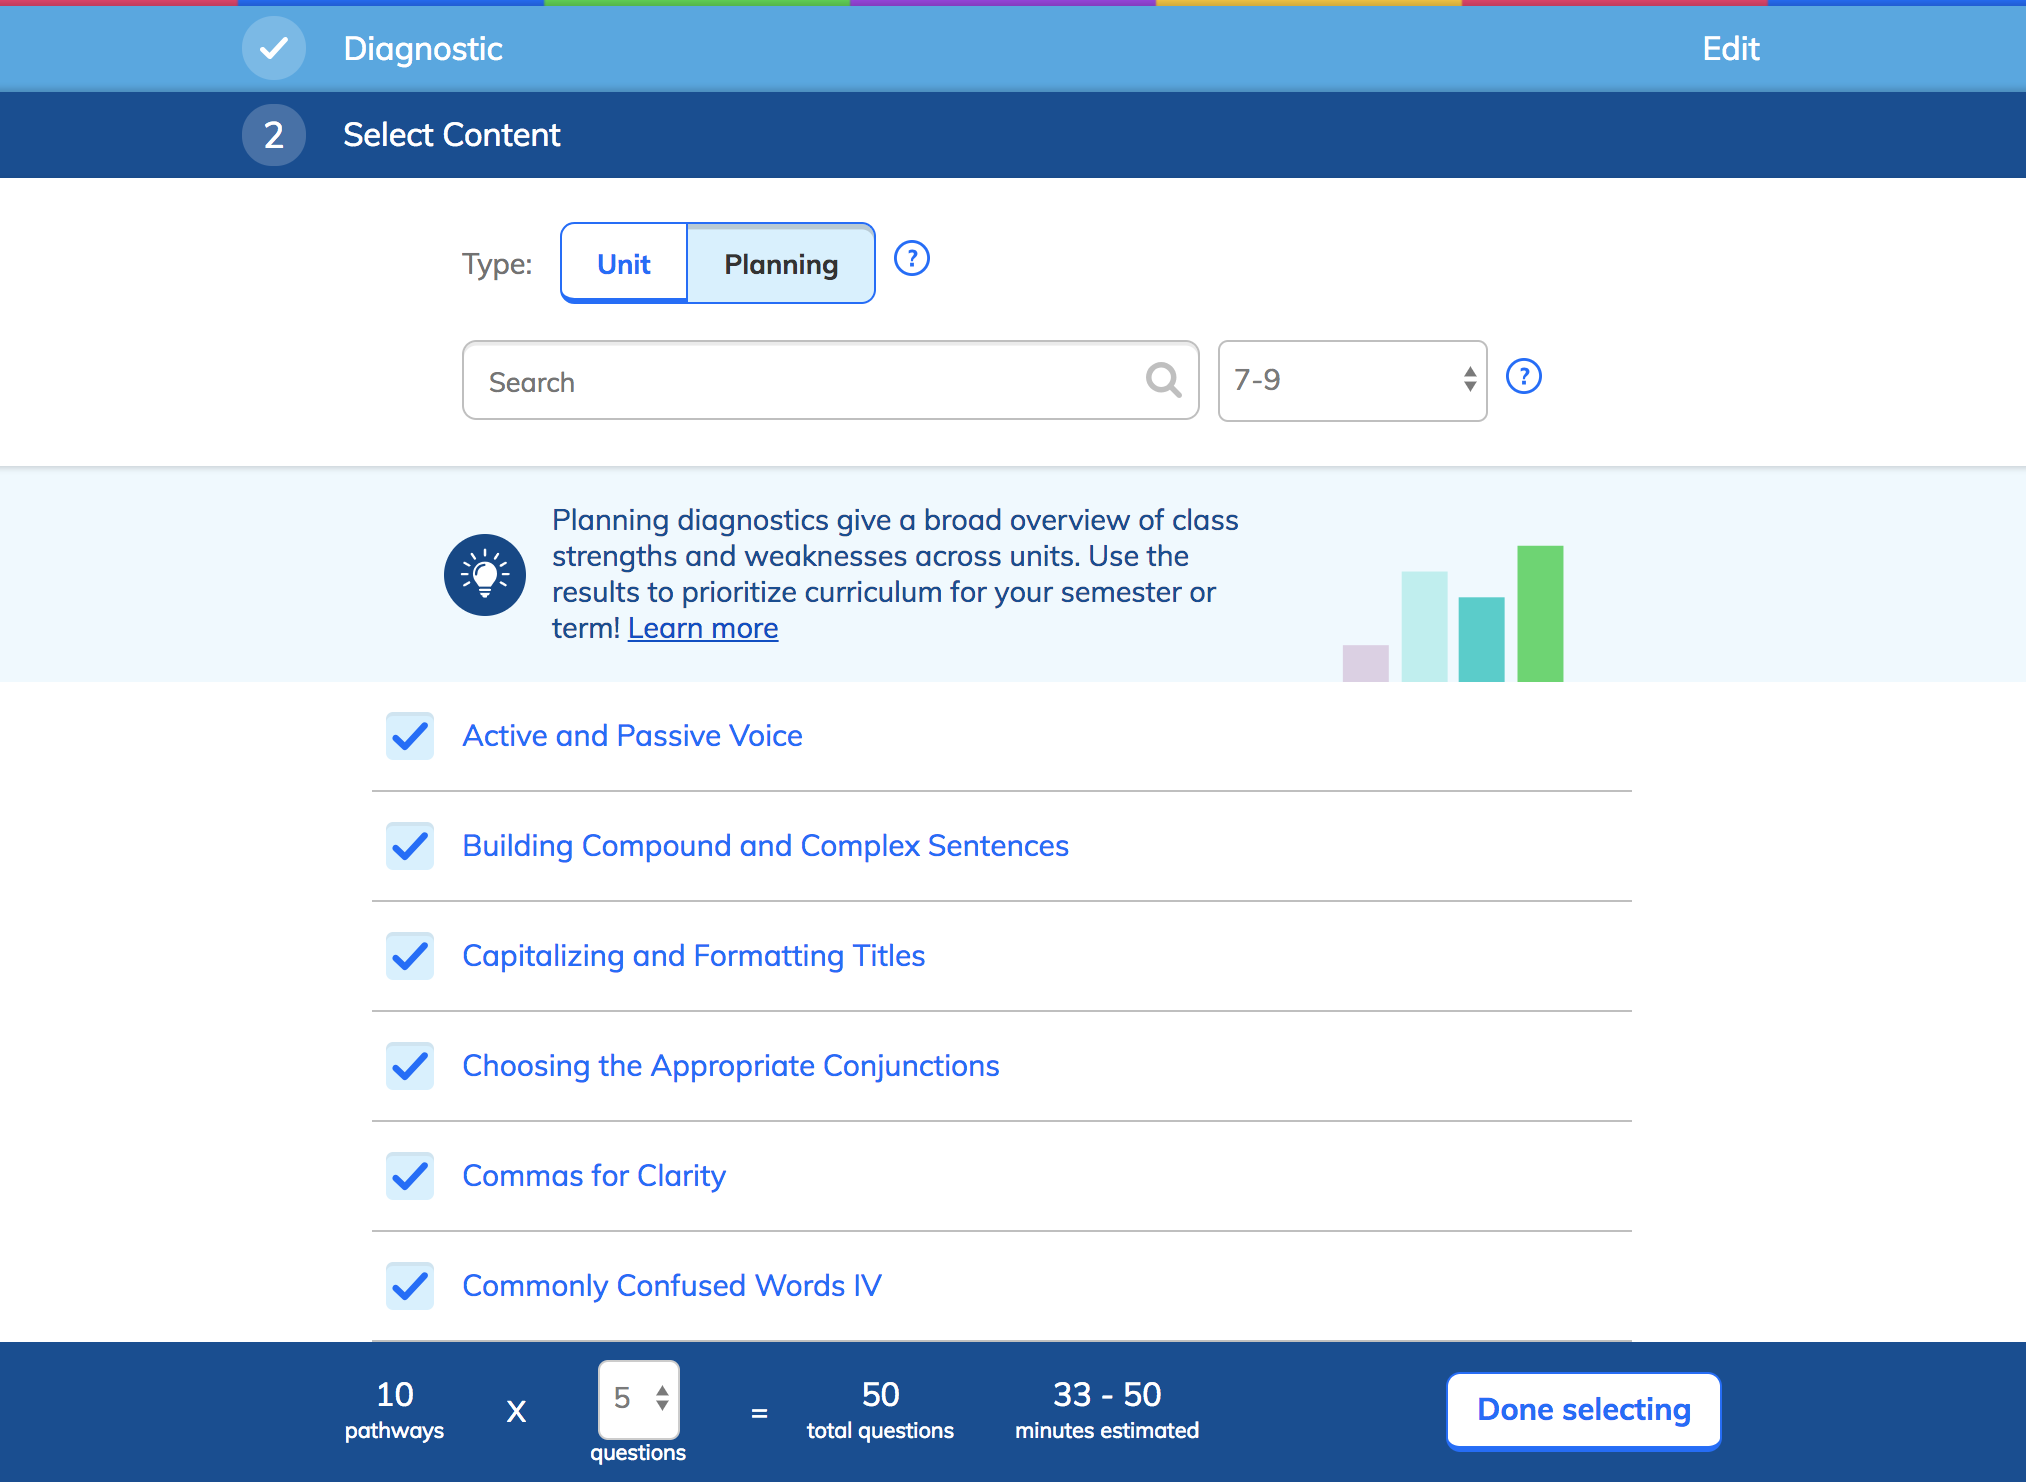The width and height of the screenshot is (2026, 1482).
Task: Click the Done selecting button
Action: 1583,1410
